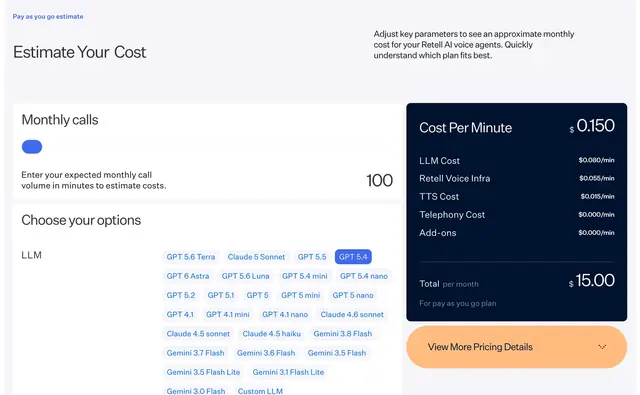Click the LLM Cost $0.080/min value
640x395 pixels.
[596, 160]
